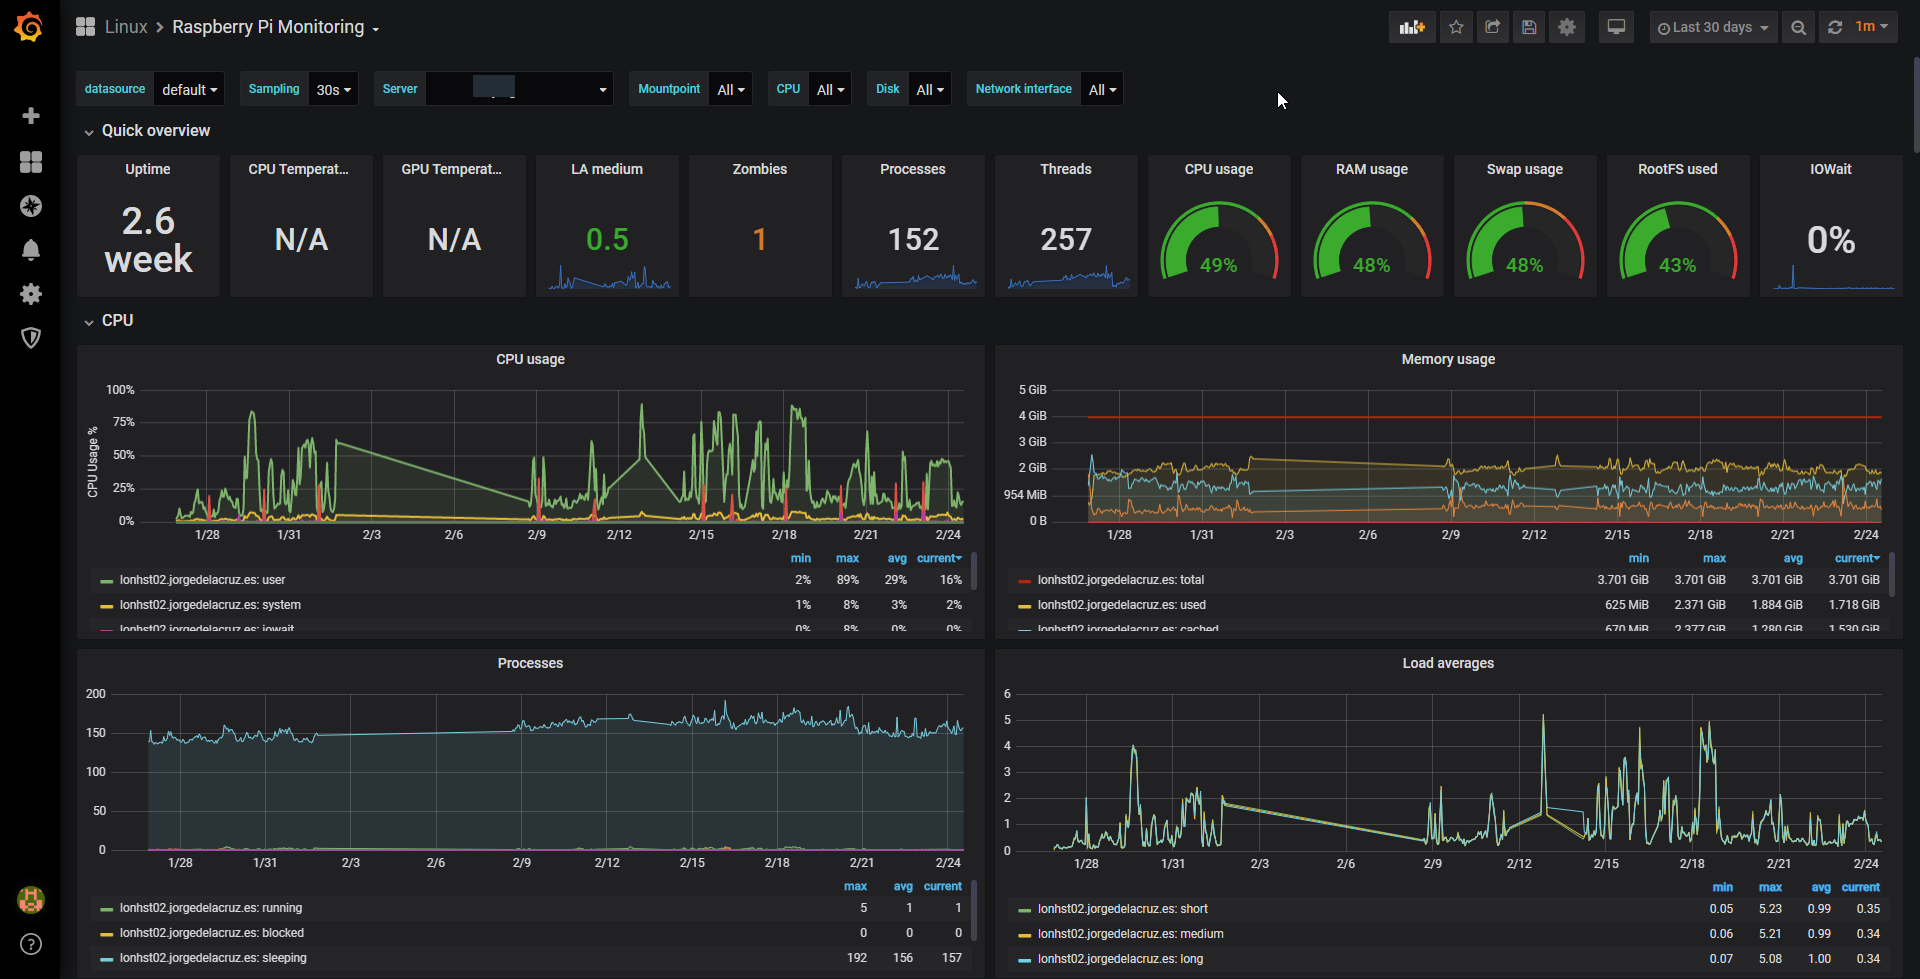Open Server Admin shield icon
Screen dimensions: 1920x979
[x=31, y=338]
